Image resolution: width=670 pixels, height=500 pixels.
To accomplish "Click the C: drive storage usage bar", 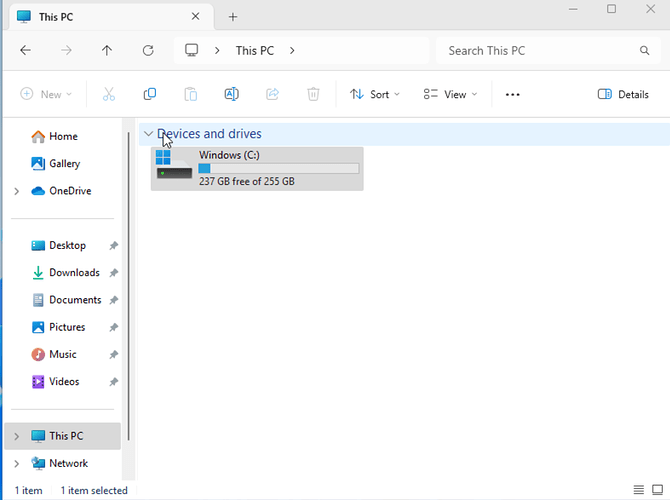I will [279, 168].
